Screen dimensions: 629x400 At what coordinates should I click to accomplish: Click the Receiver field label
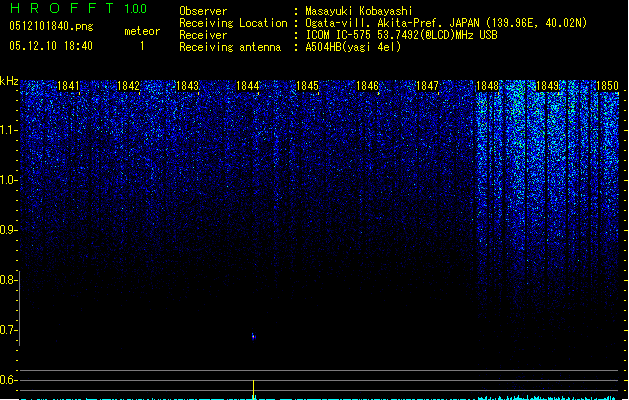click(203, 35)
